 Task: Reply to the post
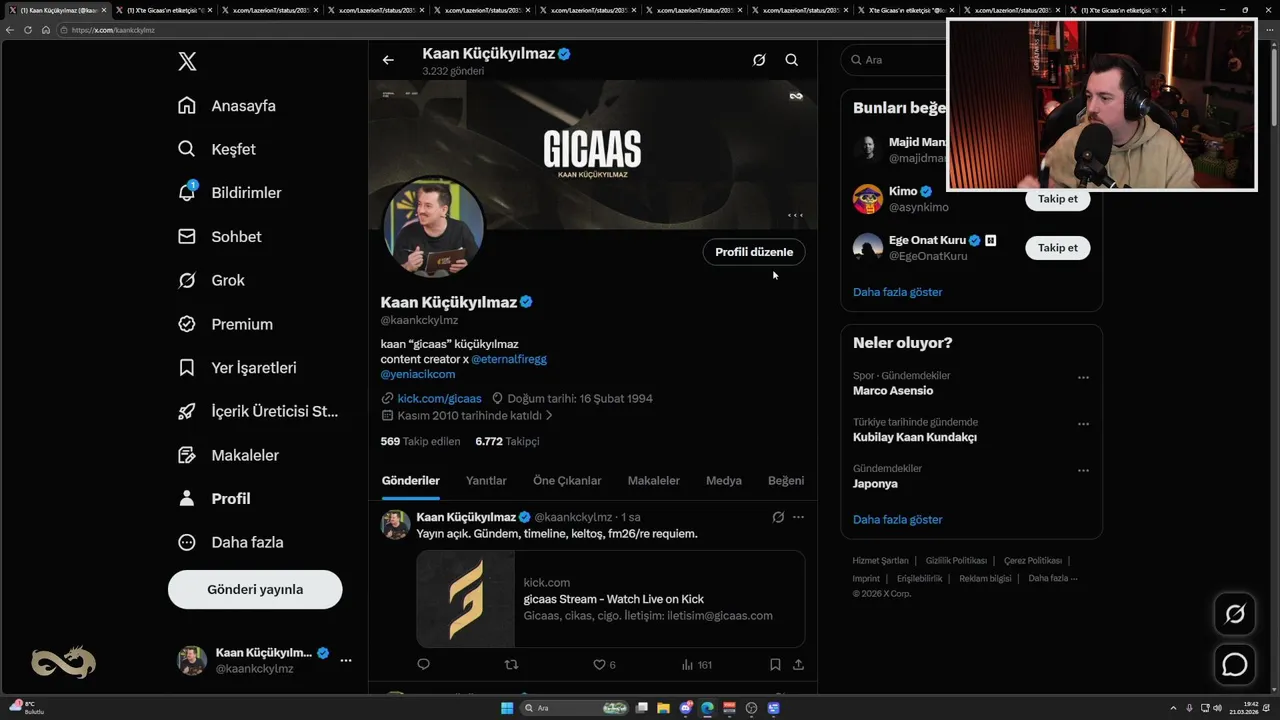click(x=423, y=664)
